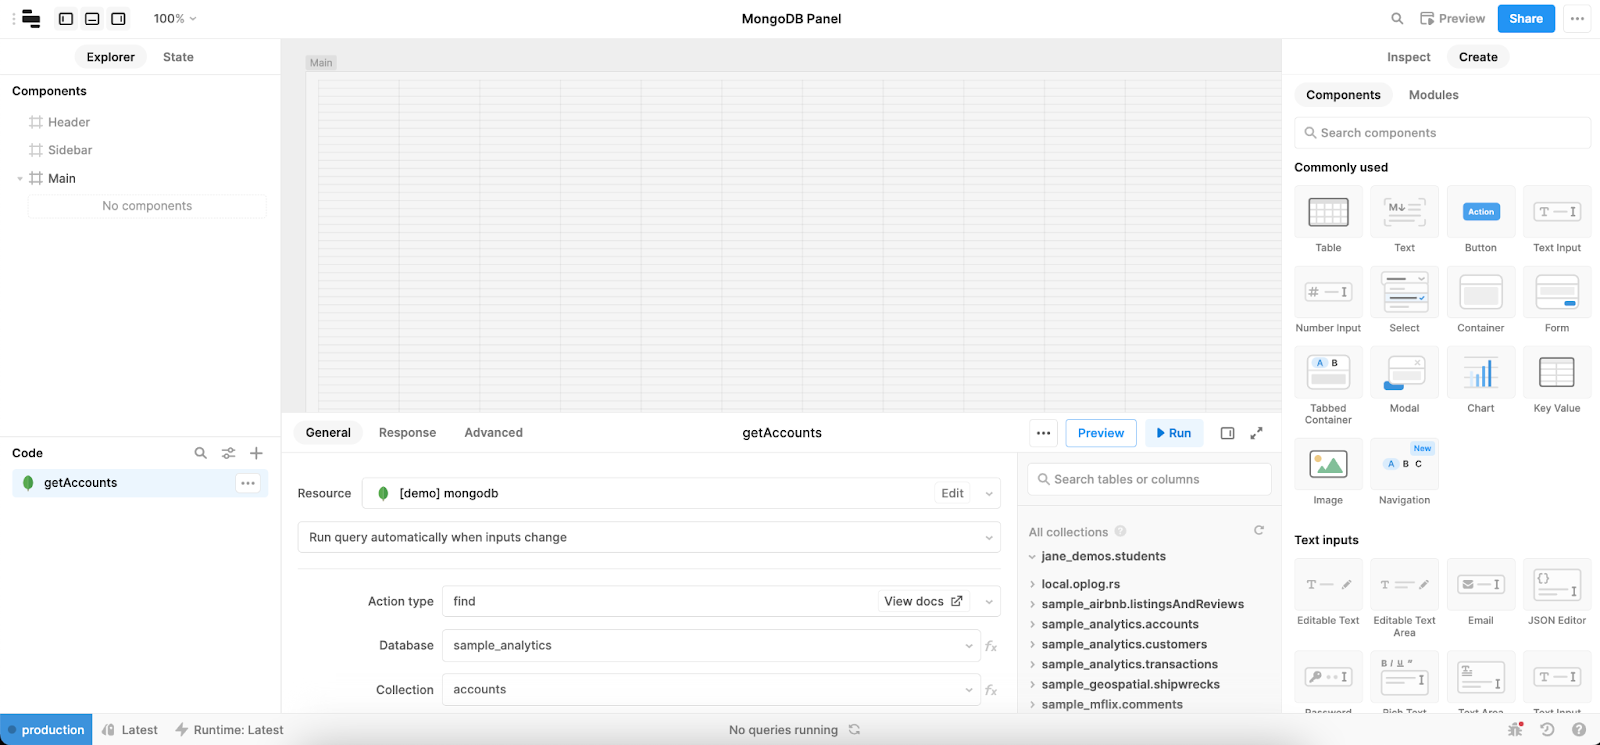Select the Key Value component icon
The image size is (1600, 745).
click(x=1557, y=372)
